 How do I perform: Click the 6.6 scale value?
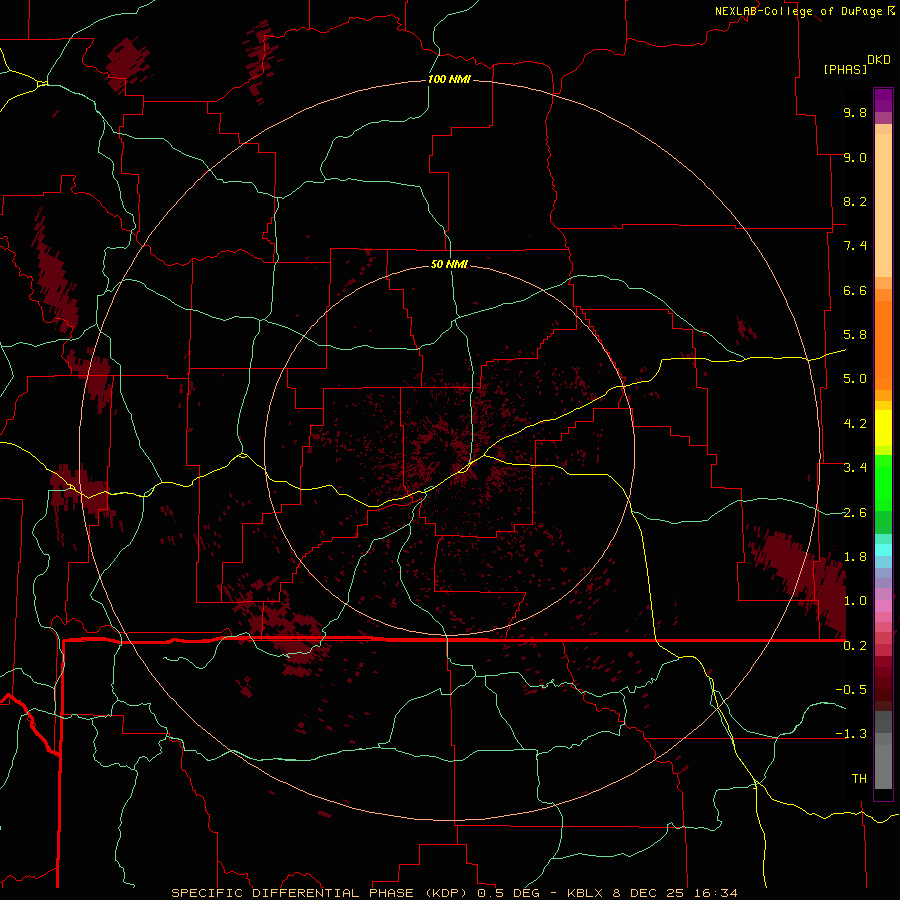tap(855, 290)
